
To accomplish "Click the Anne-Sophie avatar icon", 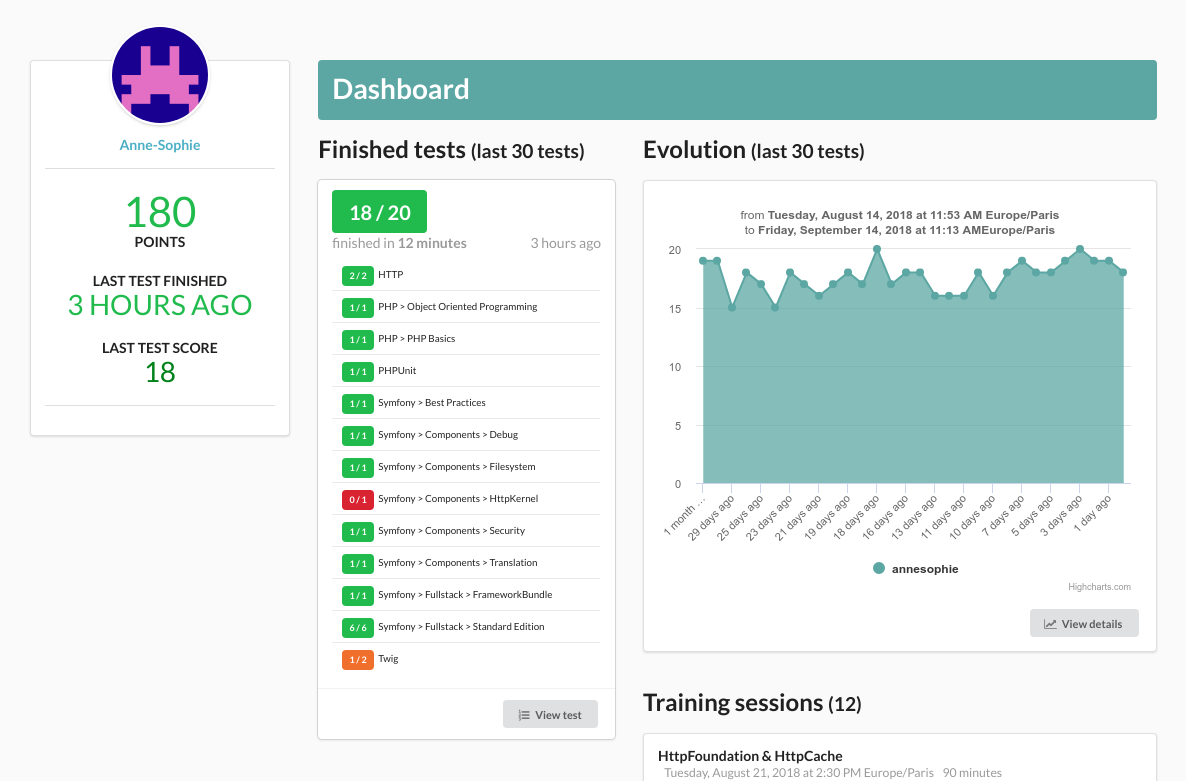I will point(159,74).
